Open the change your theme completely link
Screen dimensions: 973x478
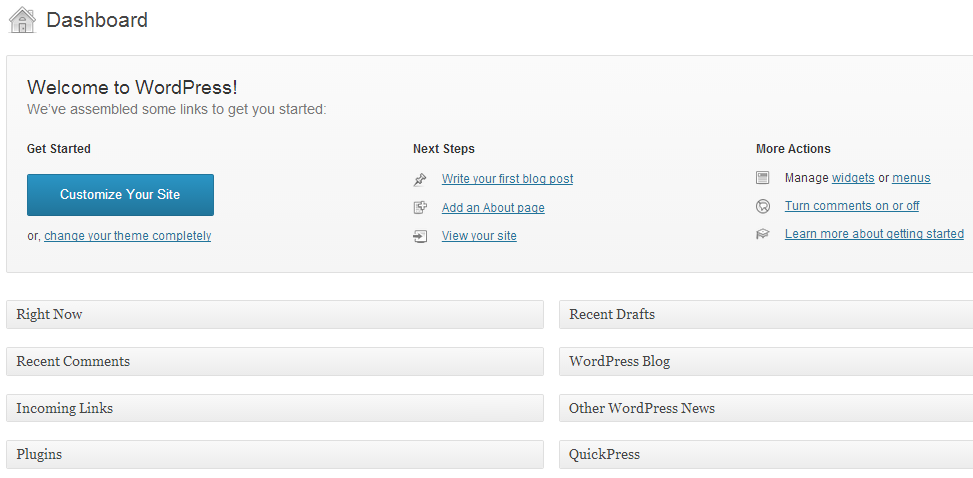128,236
